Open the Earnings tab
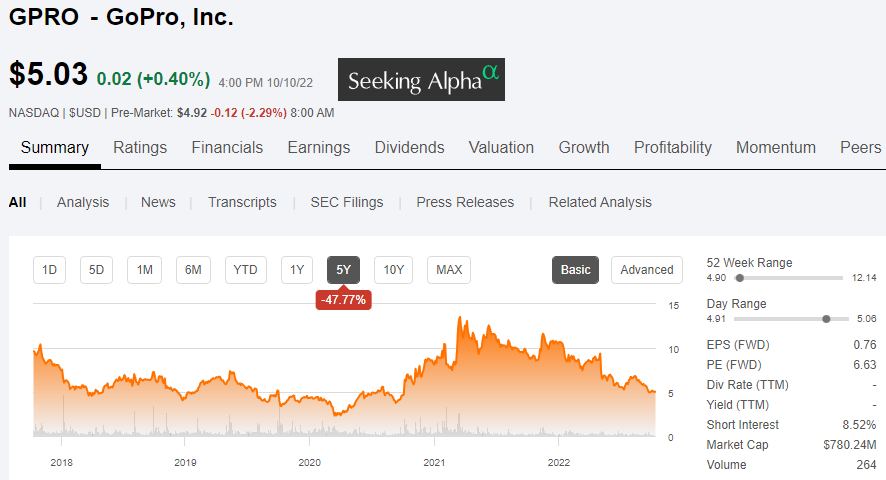Viewport: 886px width, 480px height. (x=318, y=147)
